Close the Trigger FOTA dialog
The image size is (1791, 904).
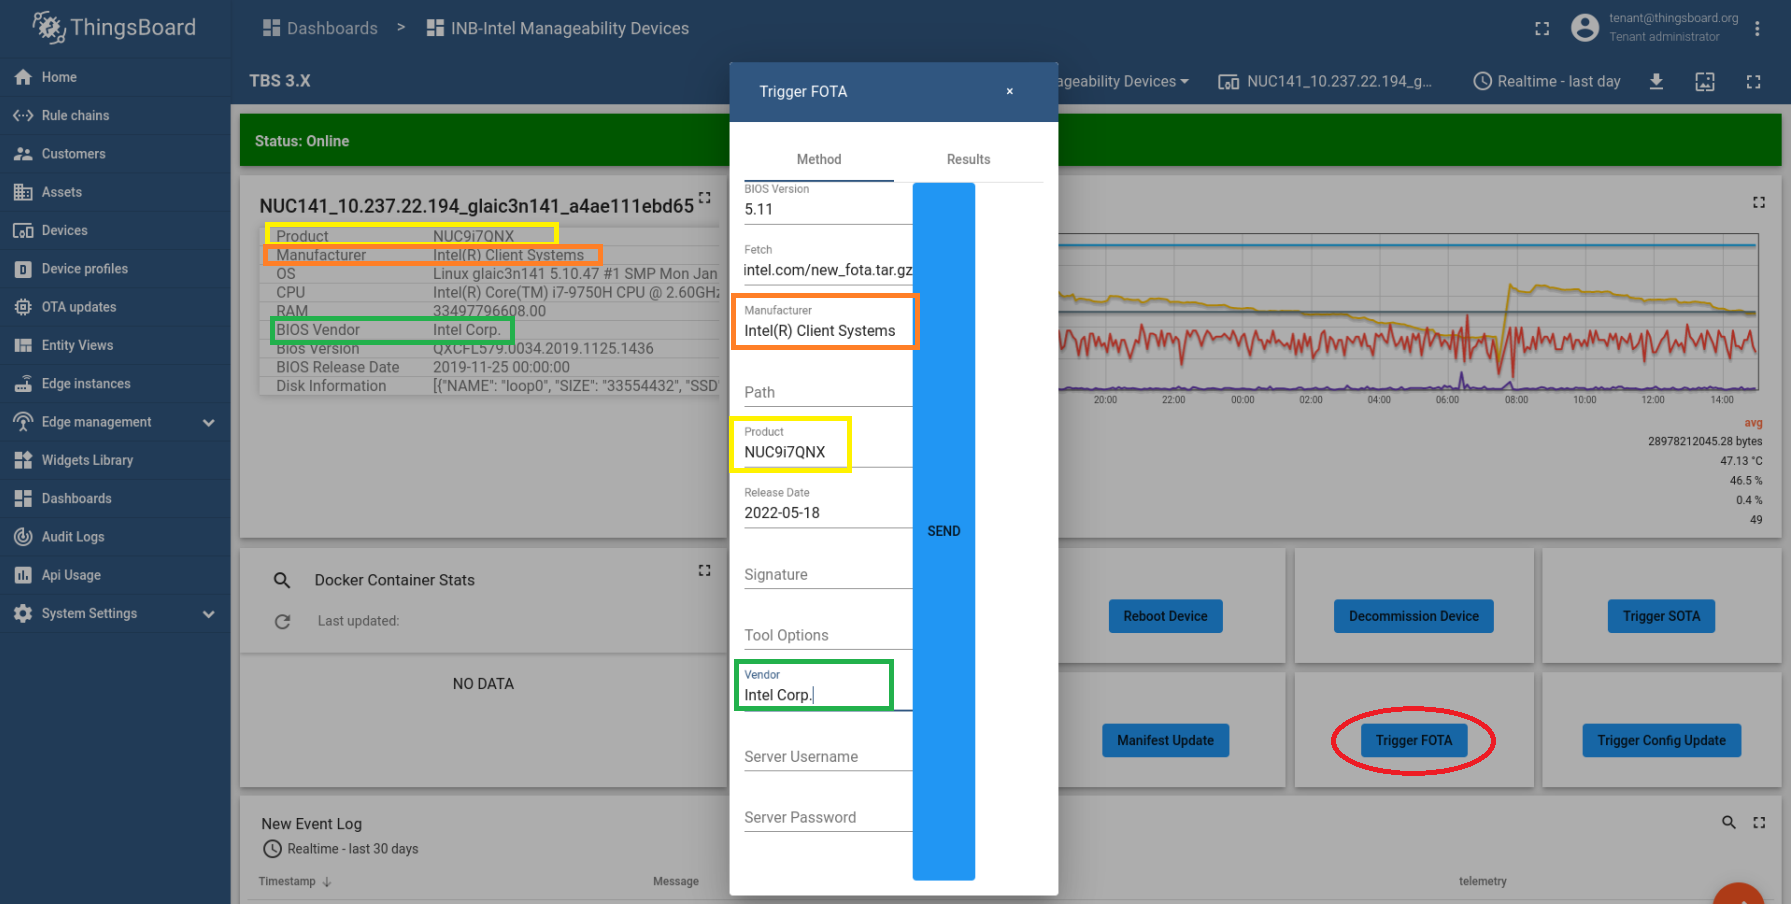1010,91
